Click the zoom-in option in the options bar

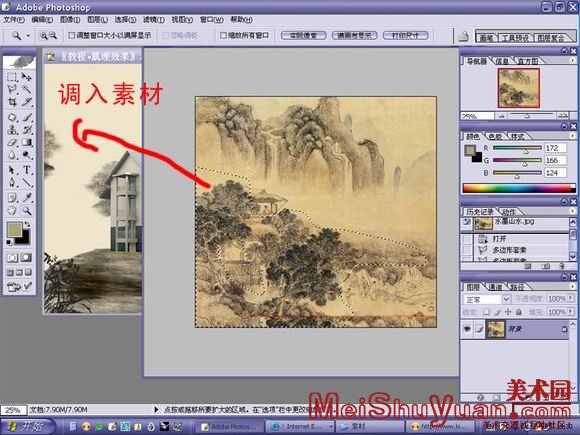pos(44,36)
